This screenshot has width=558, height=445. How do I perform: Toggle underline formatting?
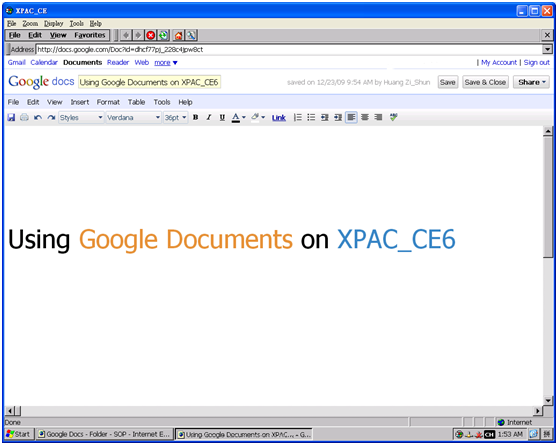(222, 117)
